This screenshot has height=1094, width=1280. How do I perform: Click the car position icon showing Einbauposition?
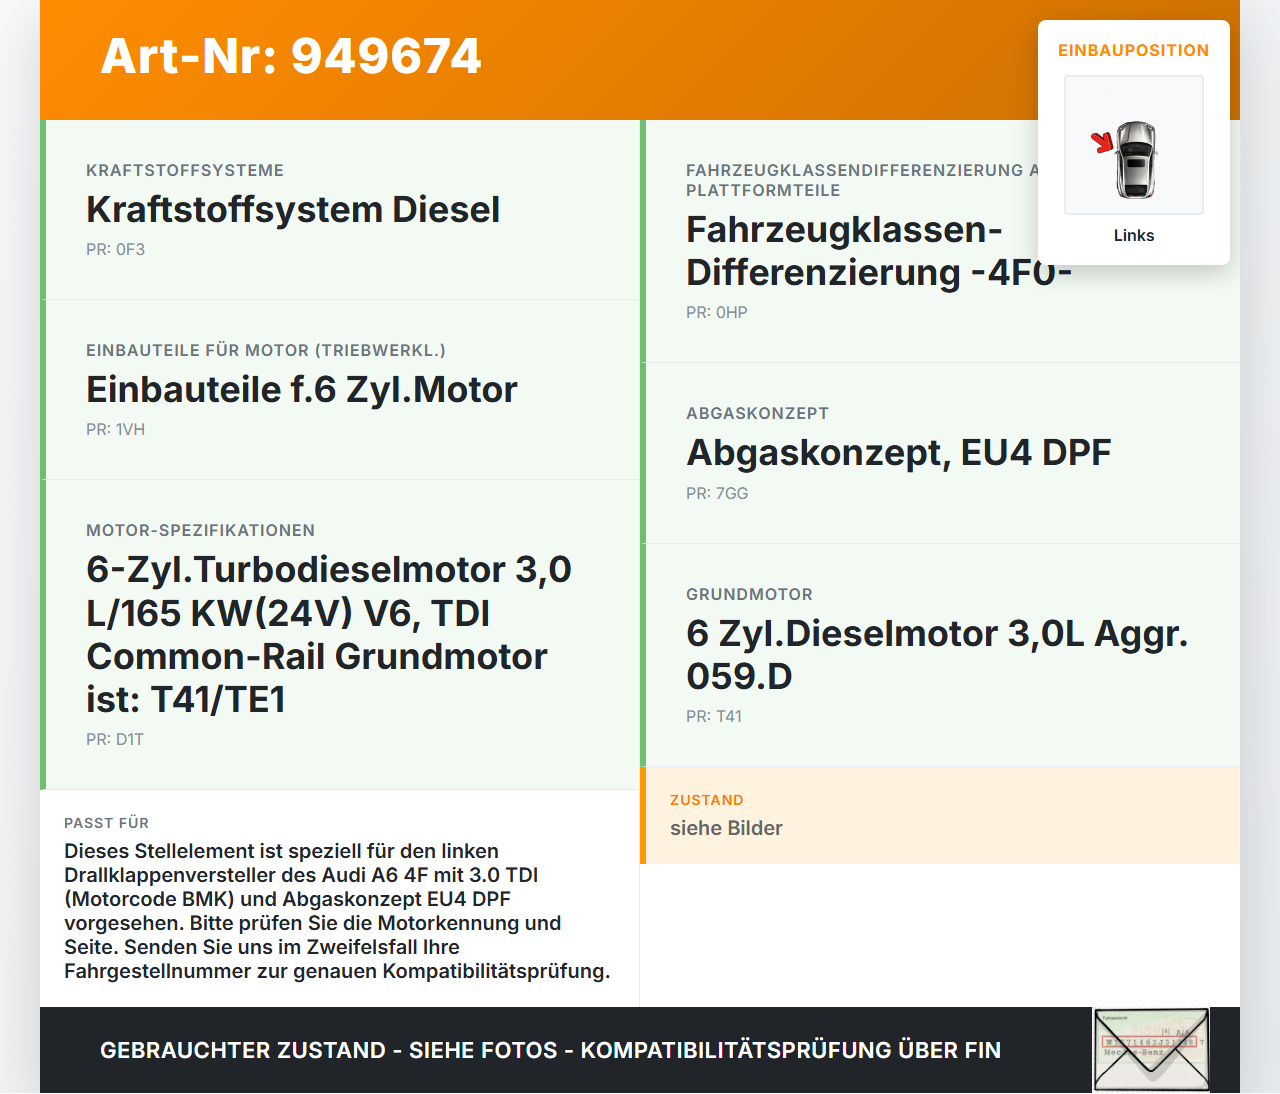point(1133,145)
